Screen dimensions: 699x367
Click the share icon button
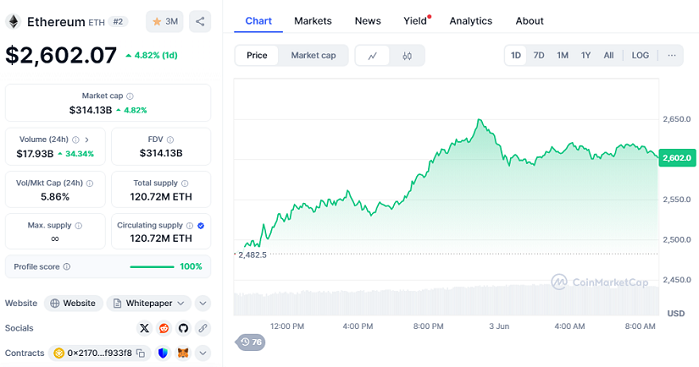(200, 21)
